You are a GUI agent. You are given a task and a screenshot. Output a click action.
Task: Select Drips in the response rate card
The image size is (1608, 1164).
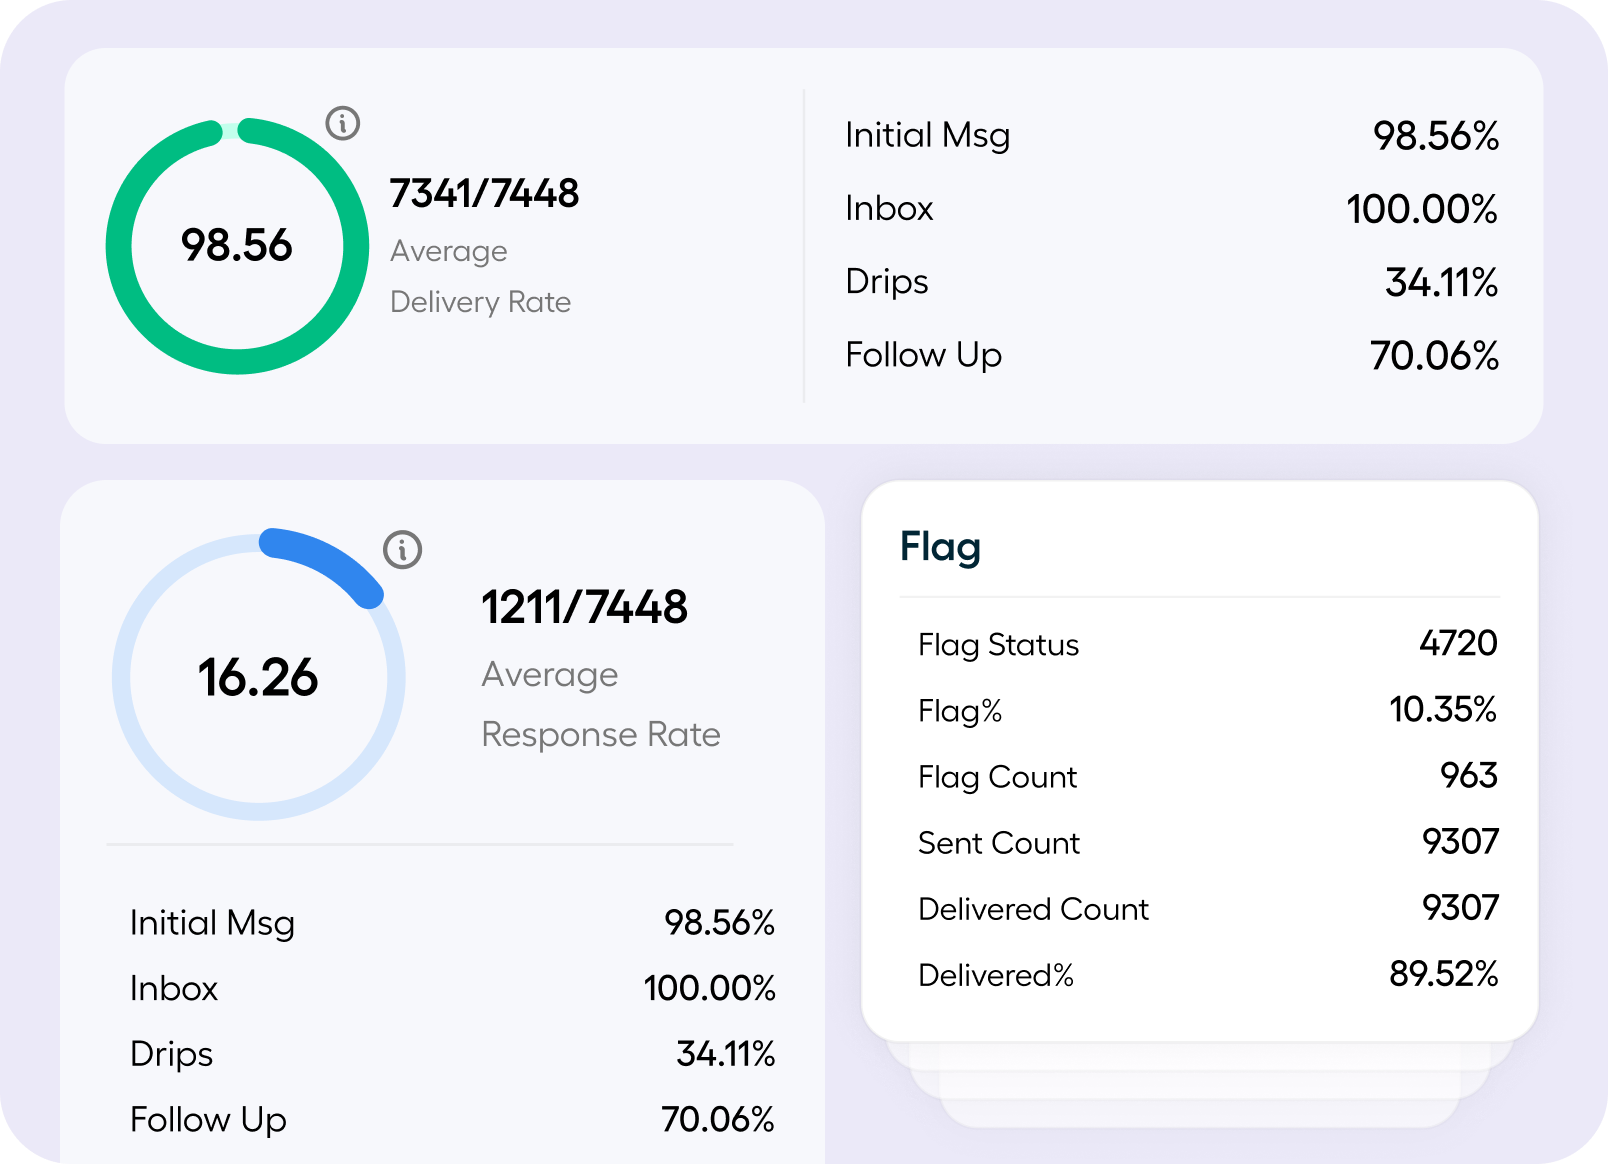[172, 1054]
